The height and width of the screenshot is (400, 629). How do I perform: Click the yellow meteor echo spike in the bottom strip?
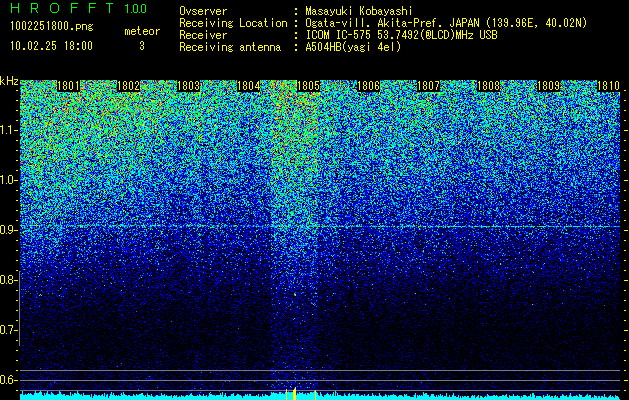tap(294, 393)
